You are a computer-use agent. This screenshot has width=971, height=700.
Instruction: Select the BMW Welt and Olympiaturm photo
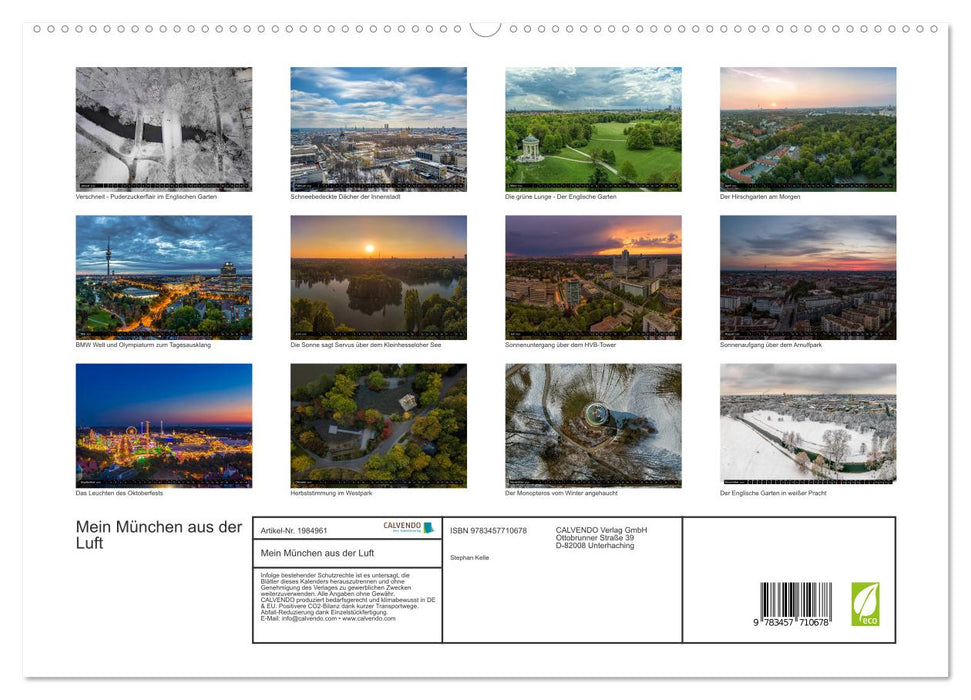click(164, 277)
